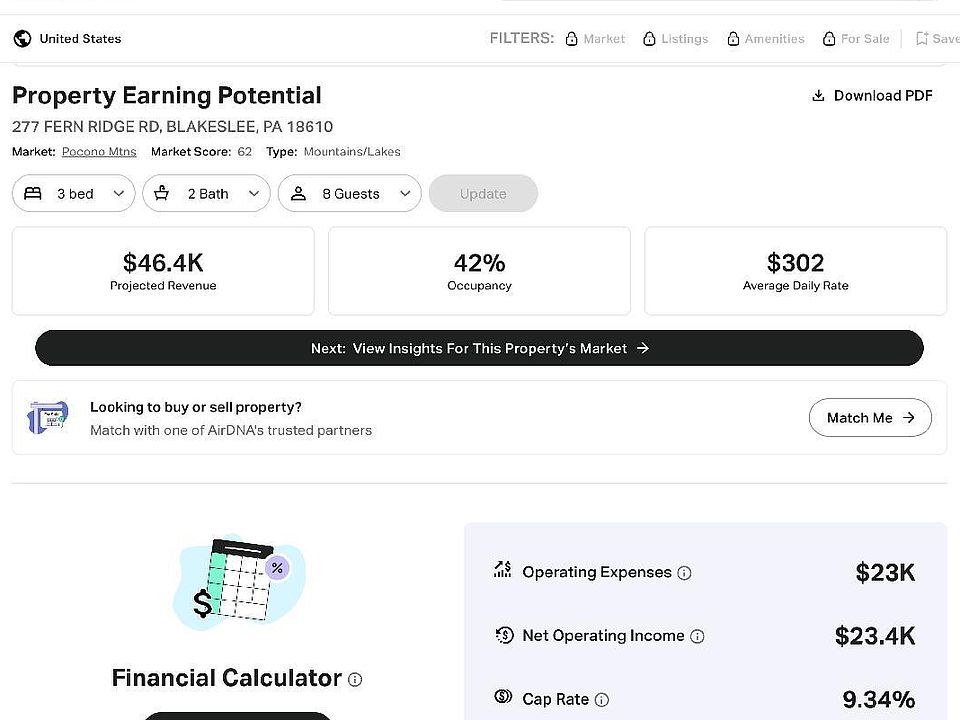Click the lock icon on Market filter
Image resolution: width=960 pixels, height=720 pixels.
(571, 39)
